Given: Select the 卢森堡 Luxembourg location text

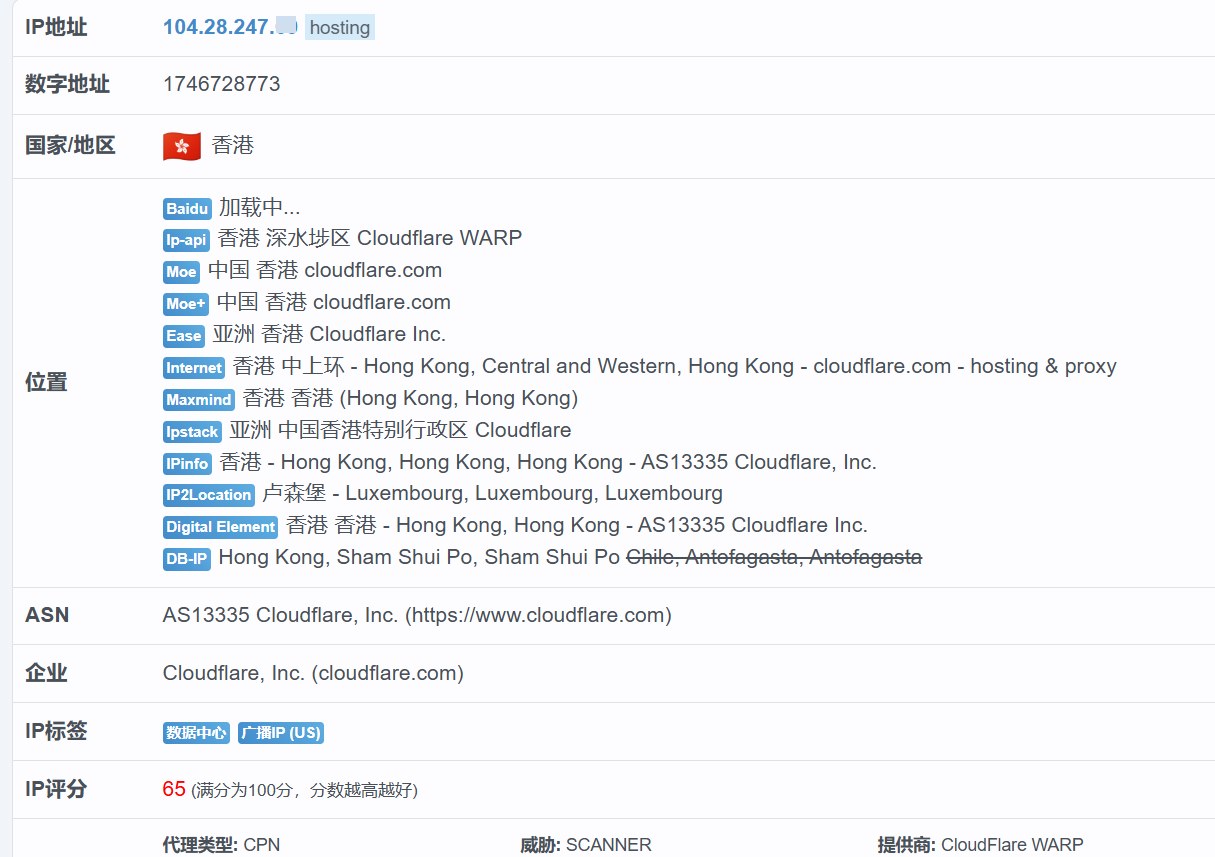Looking at the screenshot, I should click(492, 493).
